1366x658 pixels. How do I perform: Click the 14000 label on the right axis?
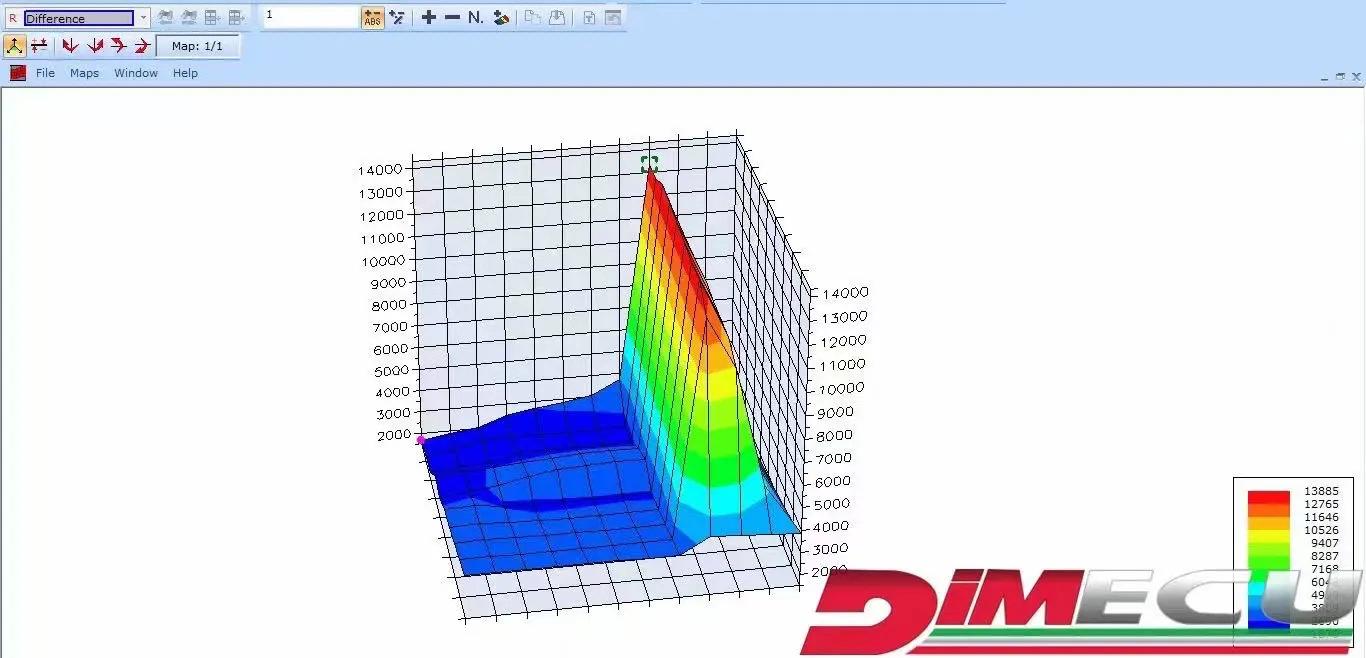pyautogui.click(x=845, y=293)
